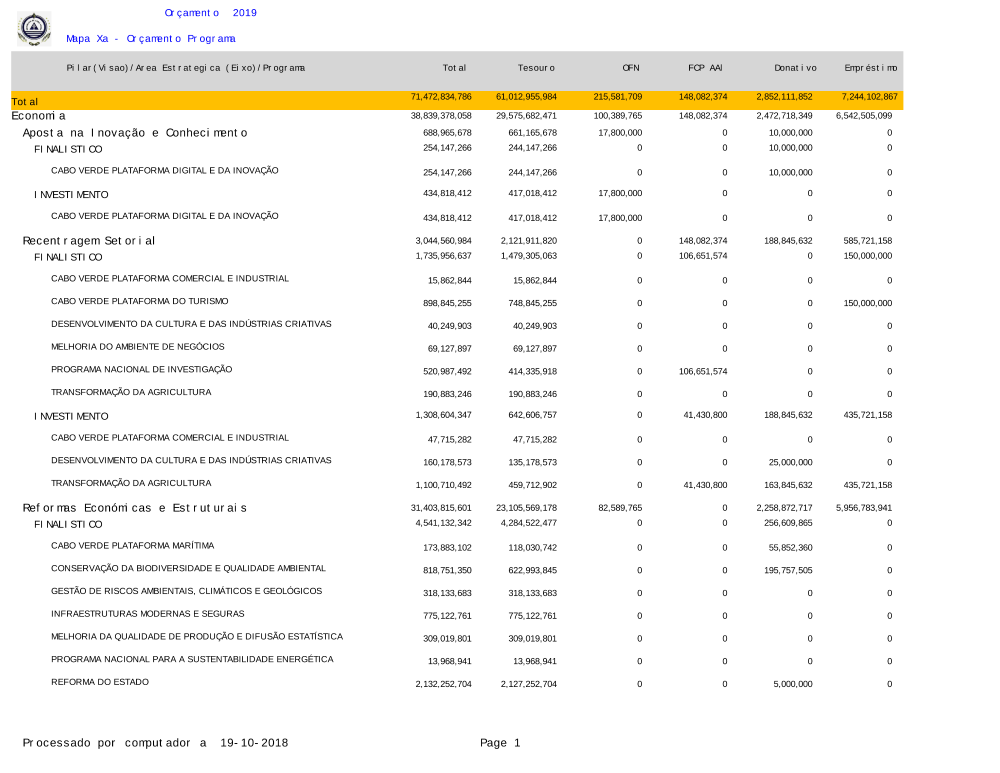The image size is (1000, 773).
Task: Select PROGRAMA NACIONAL DE INVESTIGAÇÃO row
Action: (141, 369)
